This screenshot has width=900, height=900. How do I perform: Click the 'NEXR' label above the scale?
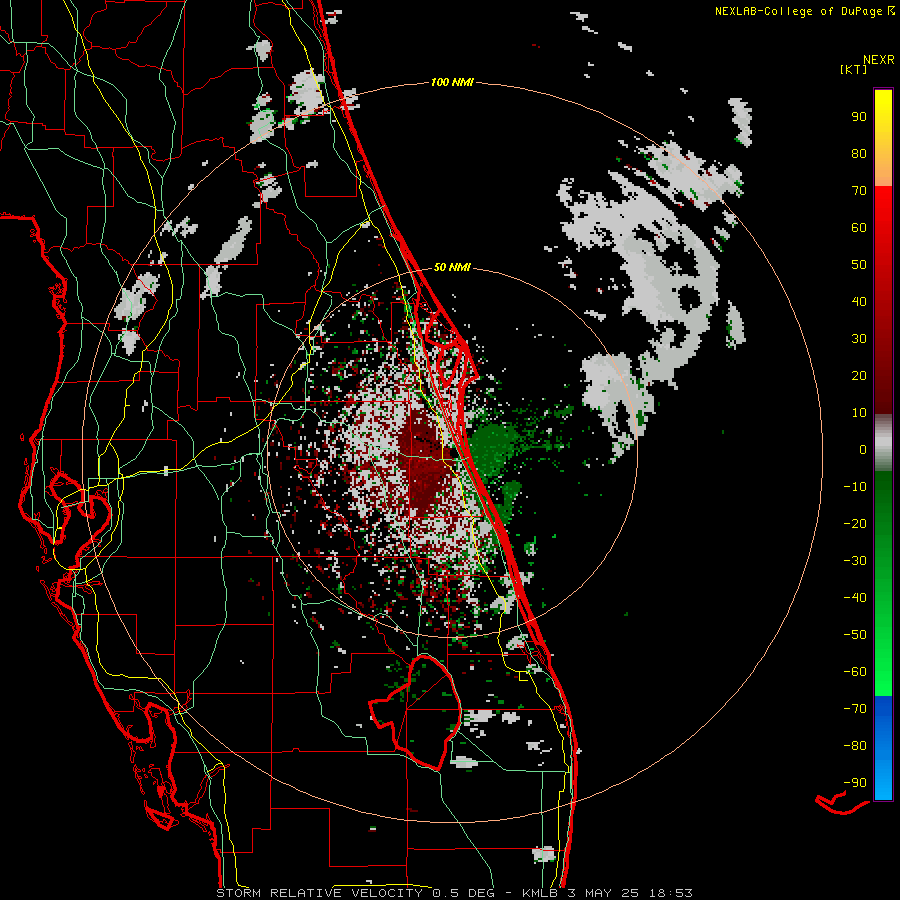click(879, 60)
